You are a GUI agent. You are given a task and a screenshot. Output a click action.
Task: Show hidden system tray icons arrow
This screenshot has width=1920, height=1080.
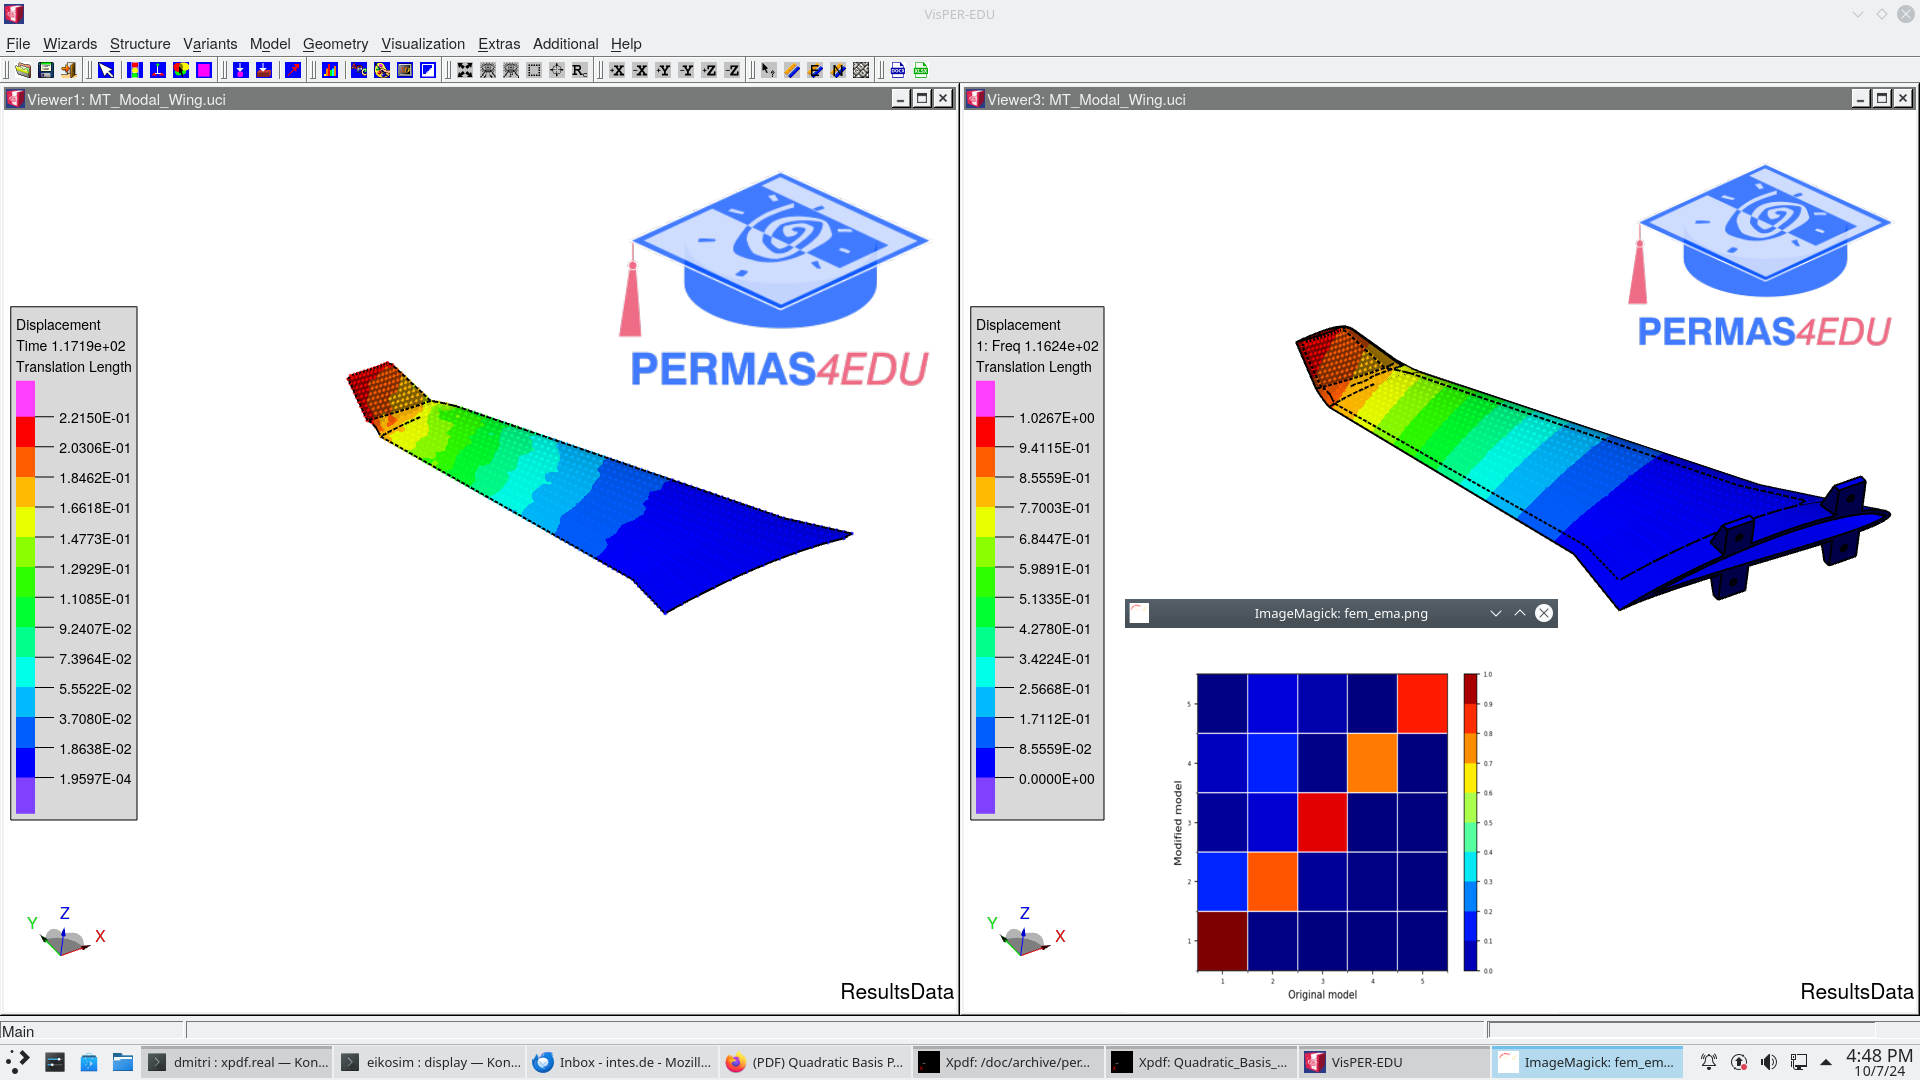pos(1826,1062)
